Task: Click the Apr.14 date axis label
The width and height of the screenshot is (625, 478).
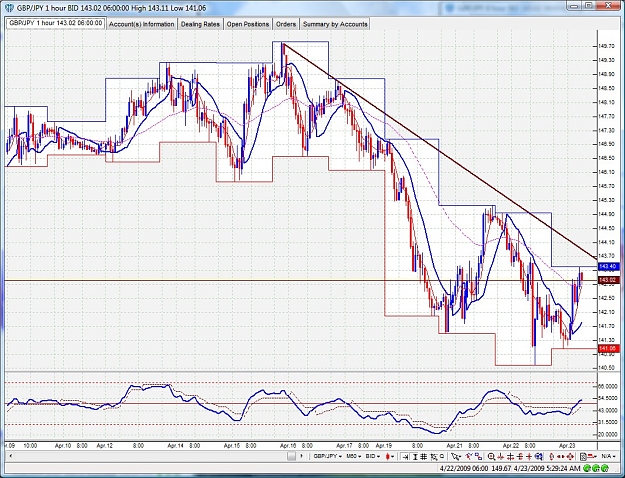Action: [x=175, y=445]
